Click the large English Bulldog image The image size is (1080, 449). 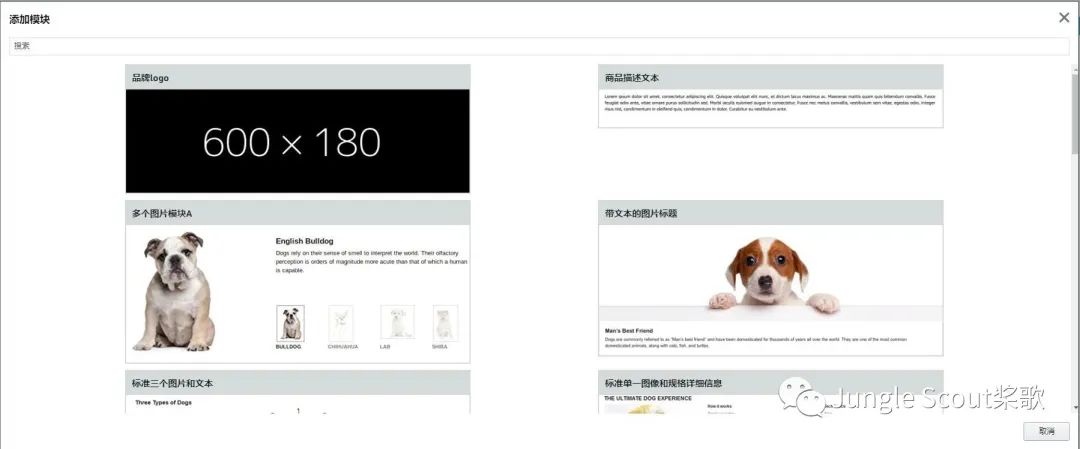175,291
